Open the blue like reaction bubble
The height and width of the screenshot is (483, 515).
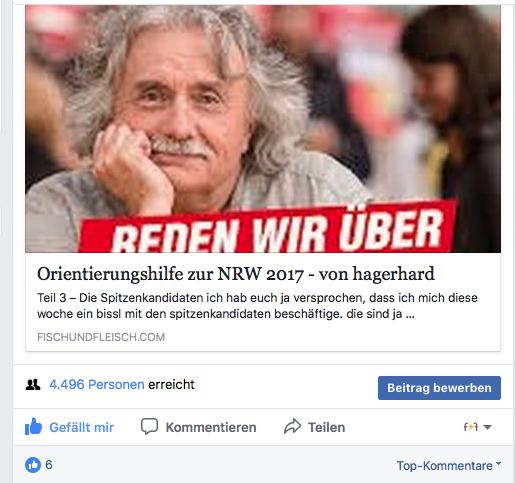[x=33, y=465]
